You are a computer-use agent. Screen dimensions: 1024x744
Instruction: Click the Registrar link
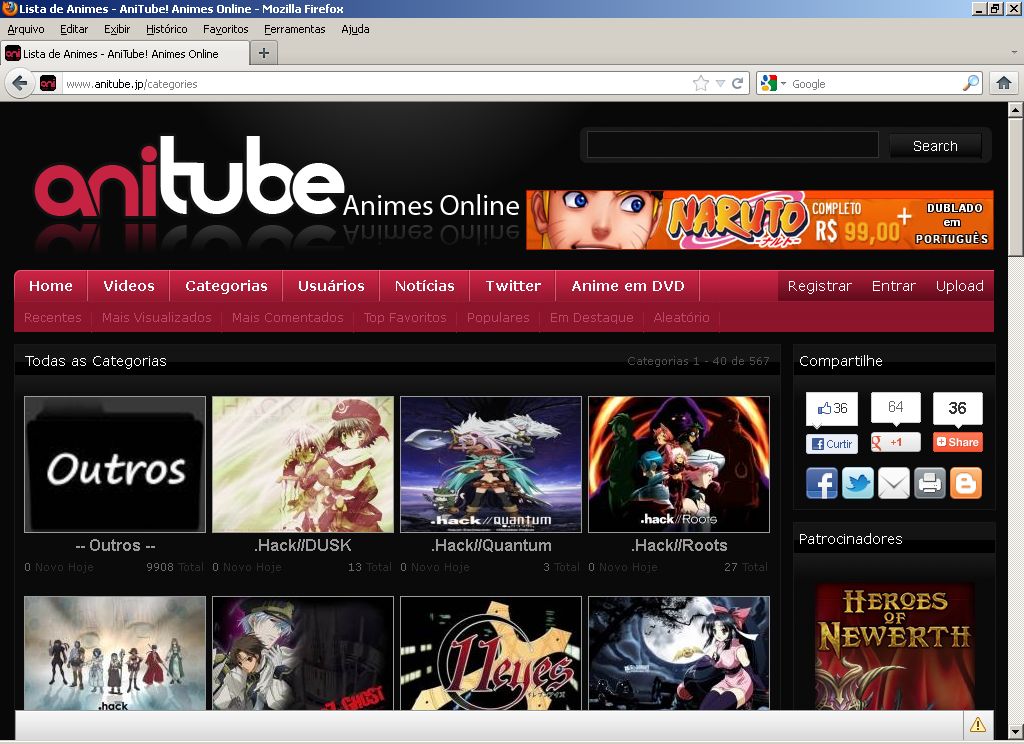point(819,286)
